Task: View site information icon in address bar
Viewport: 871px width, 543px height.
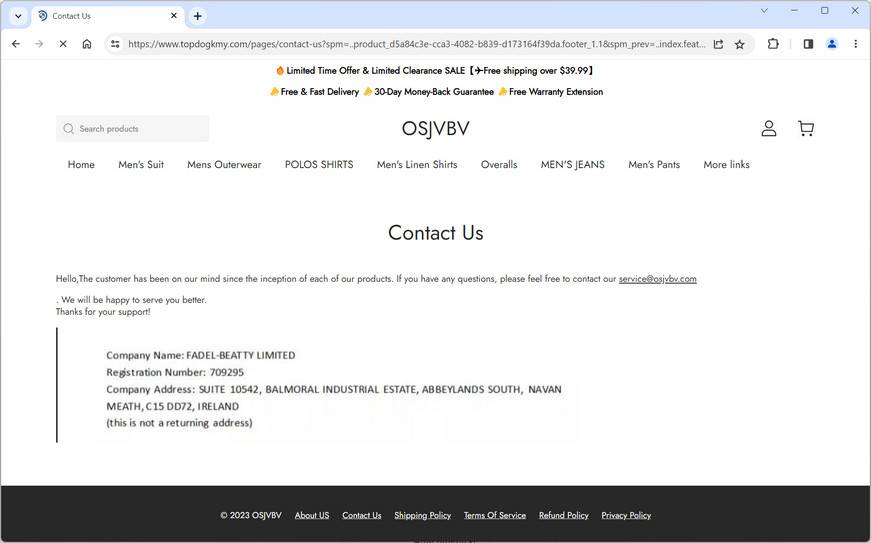Action: [x=115, y=44]
